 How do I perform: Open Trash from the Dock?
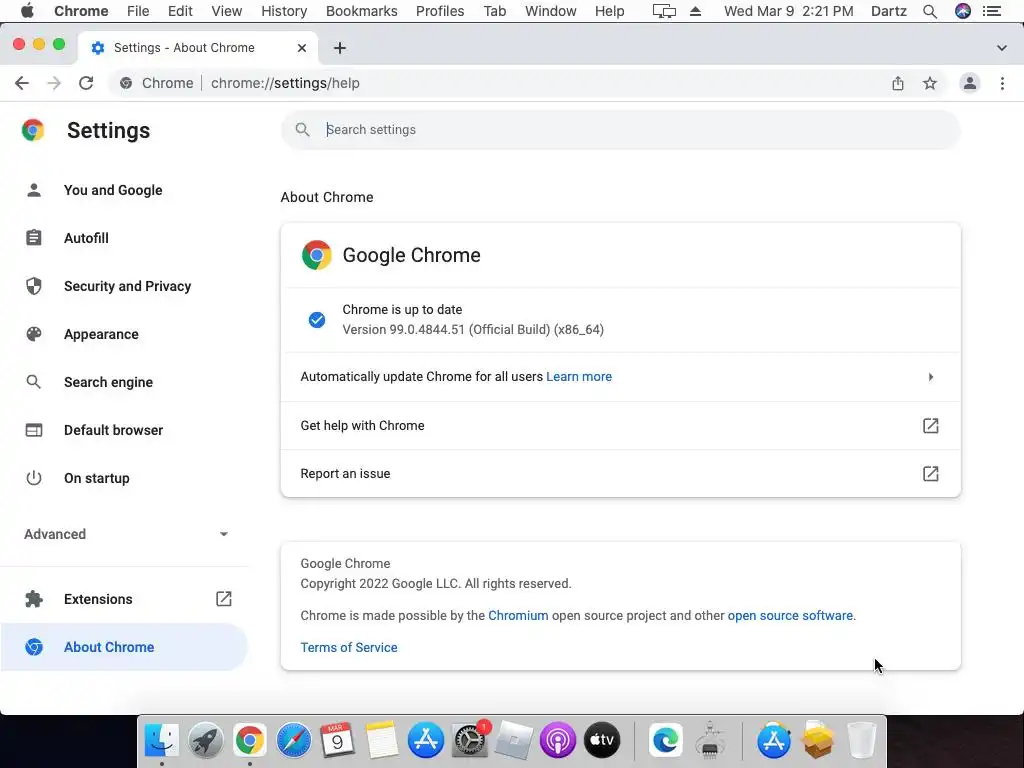pyautogui.click(x=861, y=740)
